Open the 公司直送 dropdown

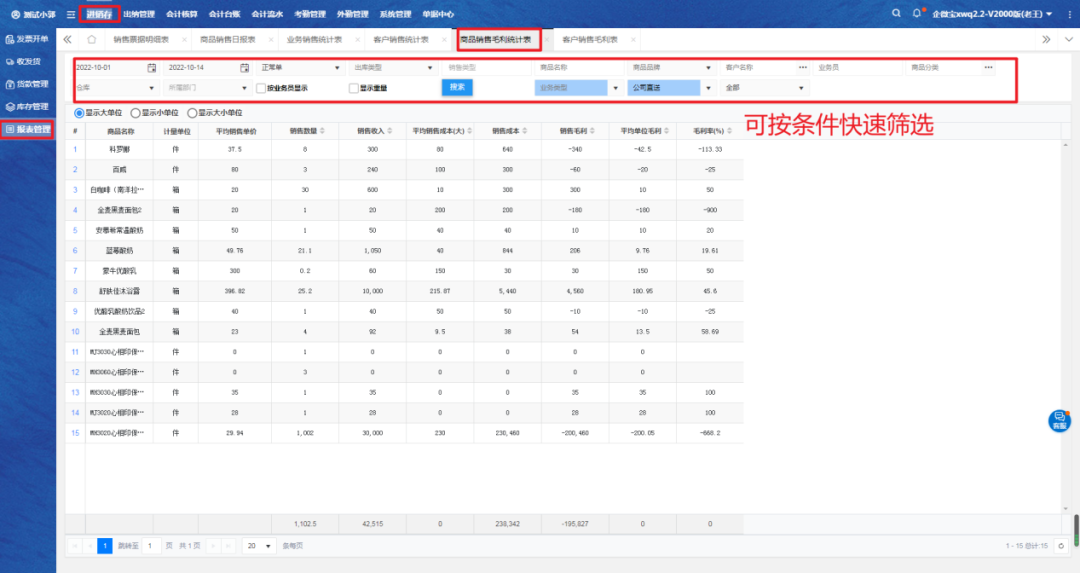pos(664,88)
